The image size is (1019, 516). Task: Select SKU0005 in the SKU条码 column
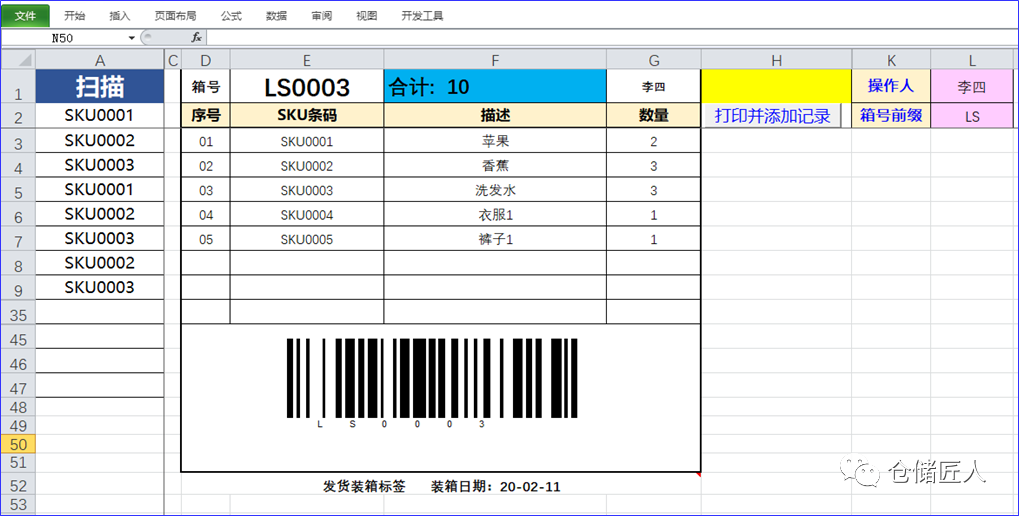(x=307, y=239)
